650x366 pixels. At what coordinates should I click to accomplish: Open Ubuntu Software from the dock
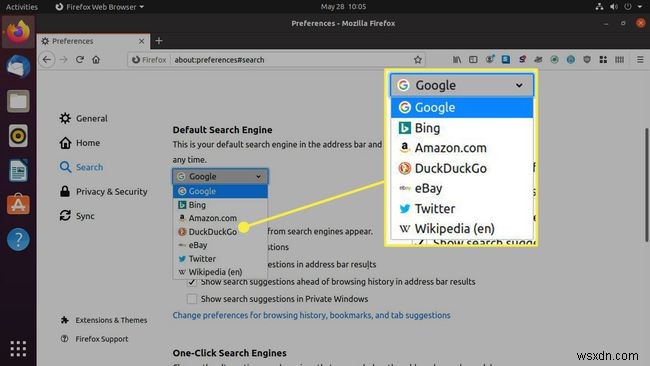pos(18,204)
